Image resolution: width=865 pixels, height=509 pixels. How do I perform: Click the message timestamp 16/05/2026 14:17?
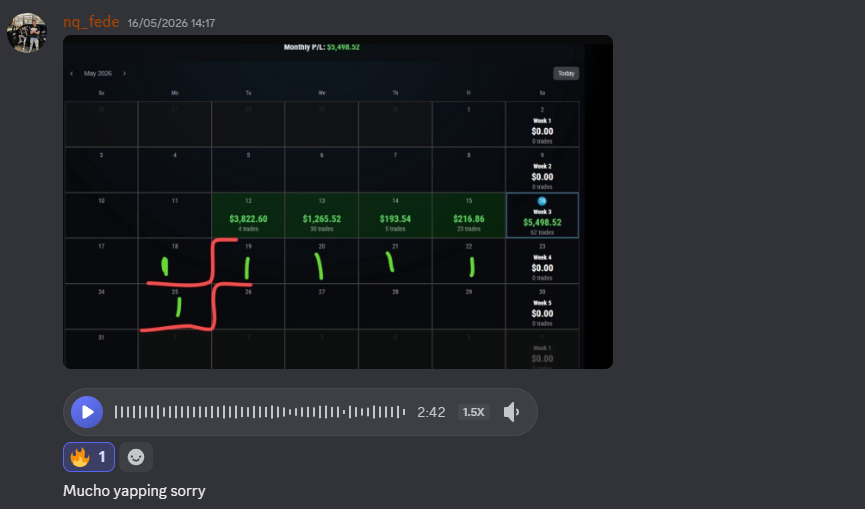(x=171, y=23)
